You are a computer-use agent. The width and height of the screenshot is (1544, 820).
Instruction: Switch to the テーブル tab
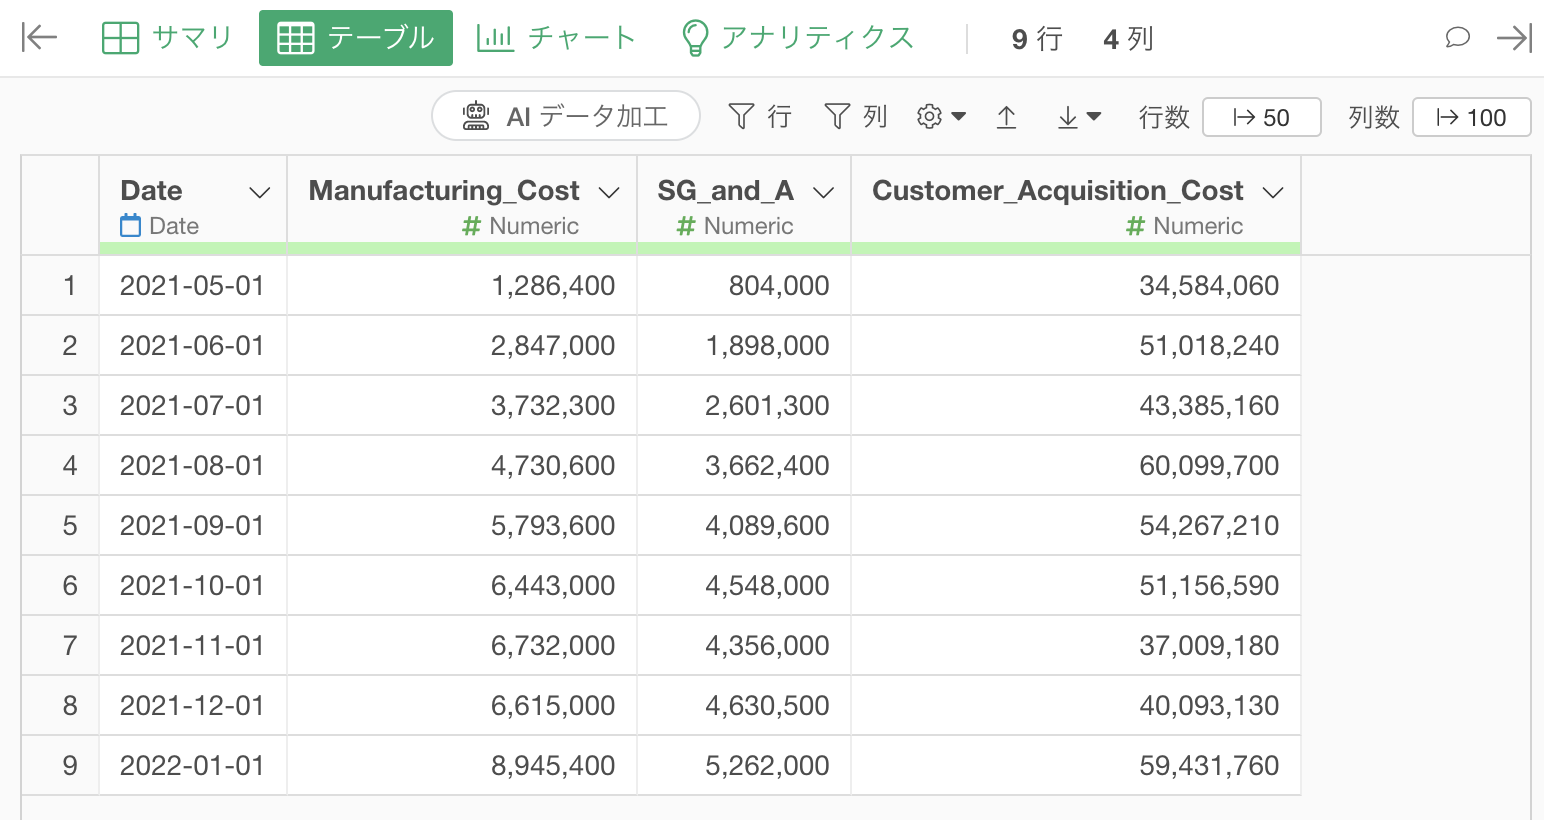click(x=356, y=38)
